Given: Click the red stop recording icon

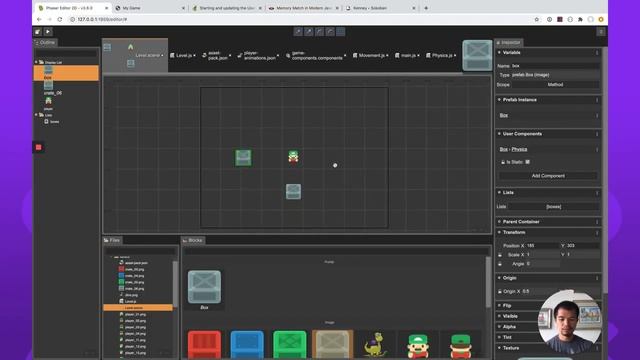Looking at the screenshot, I should (38, 147).
